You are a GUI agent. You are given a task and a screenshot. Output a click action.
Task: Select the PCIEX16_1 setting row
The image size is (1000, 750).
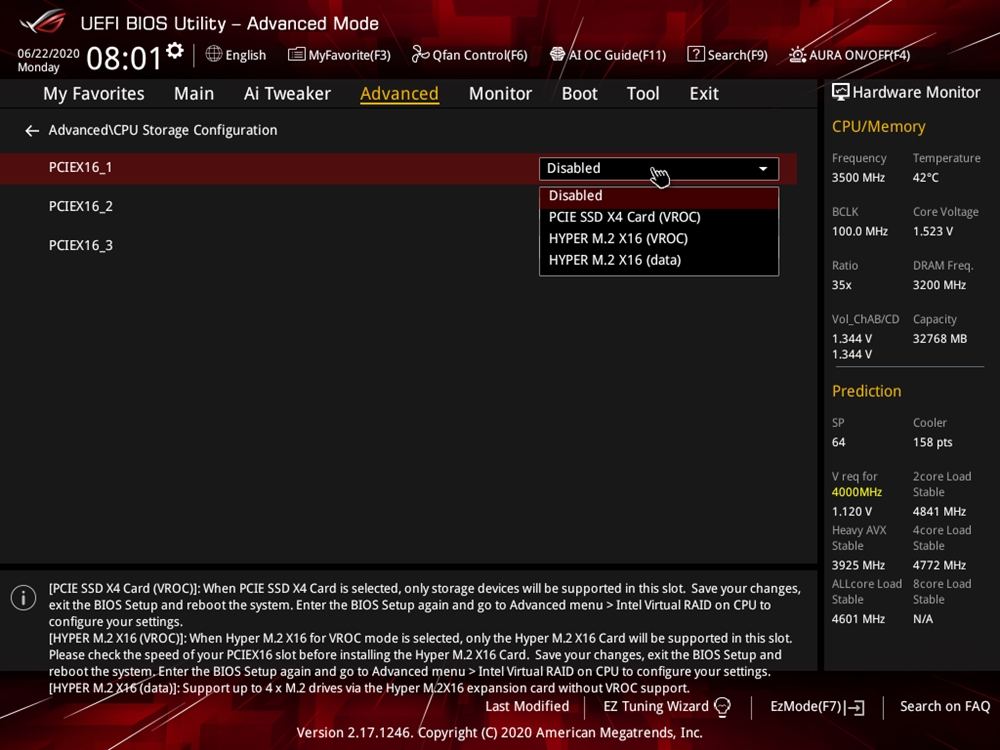[x=398, y=168]
